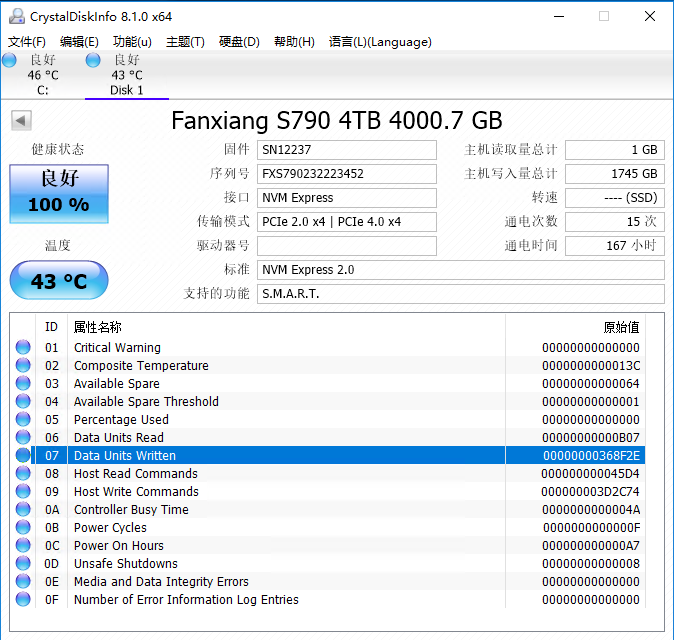Click status orb for Controller Busy Time row
Viewport: 674px width, 640px height.
23,509
